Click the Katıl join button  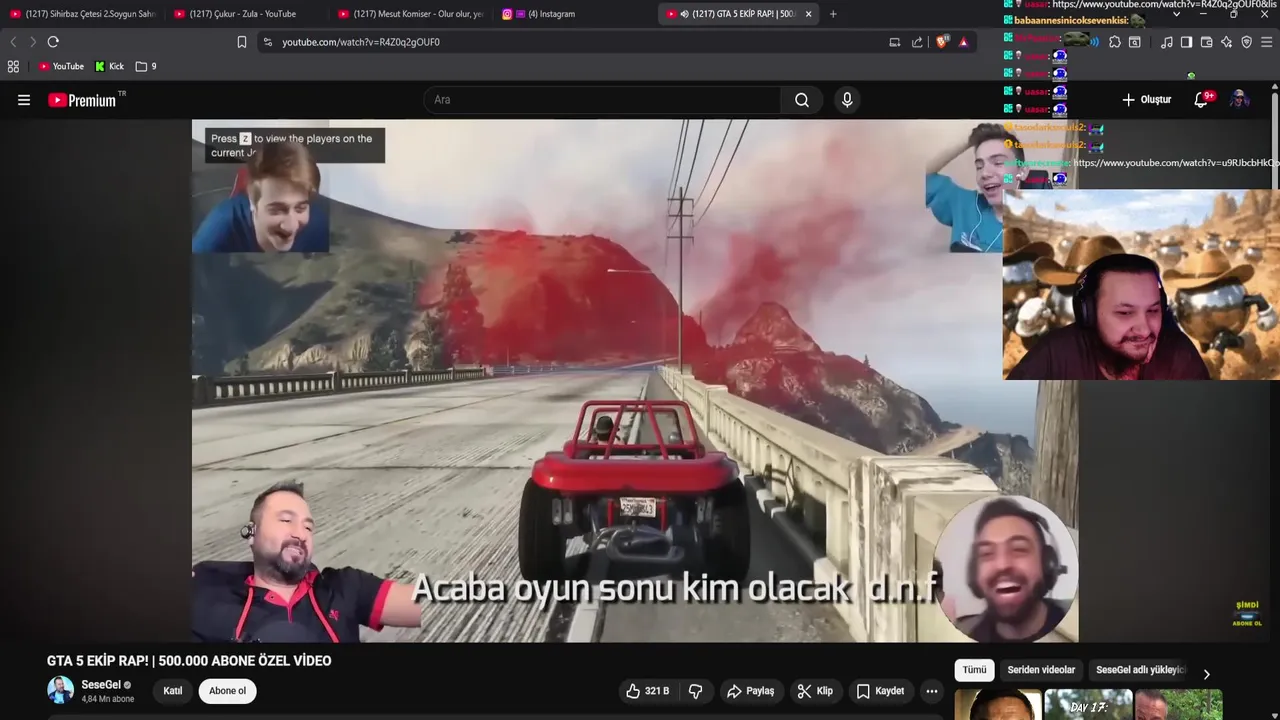click(173, 691)
